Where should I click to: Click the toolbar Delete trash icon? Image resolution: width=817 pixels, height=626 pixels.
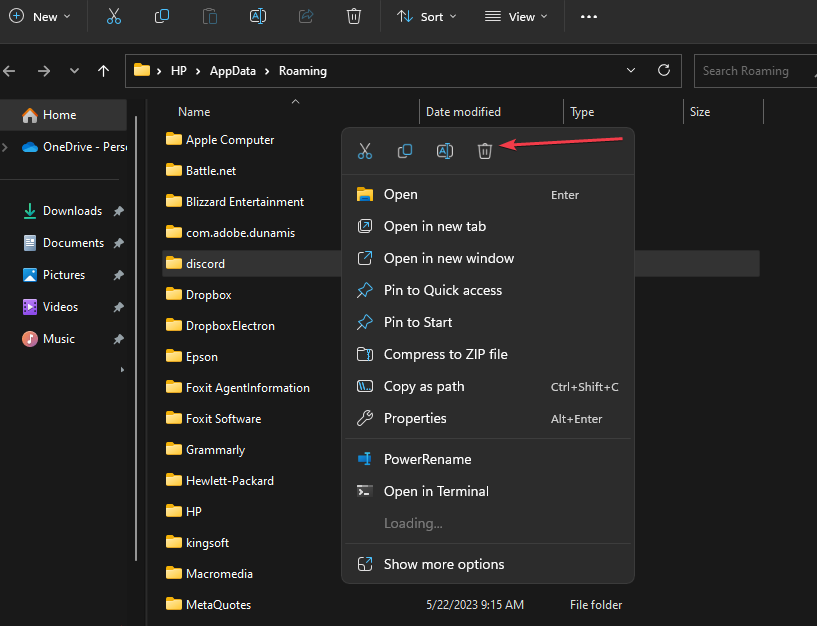coord(353,17)
